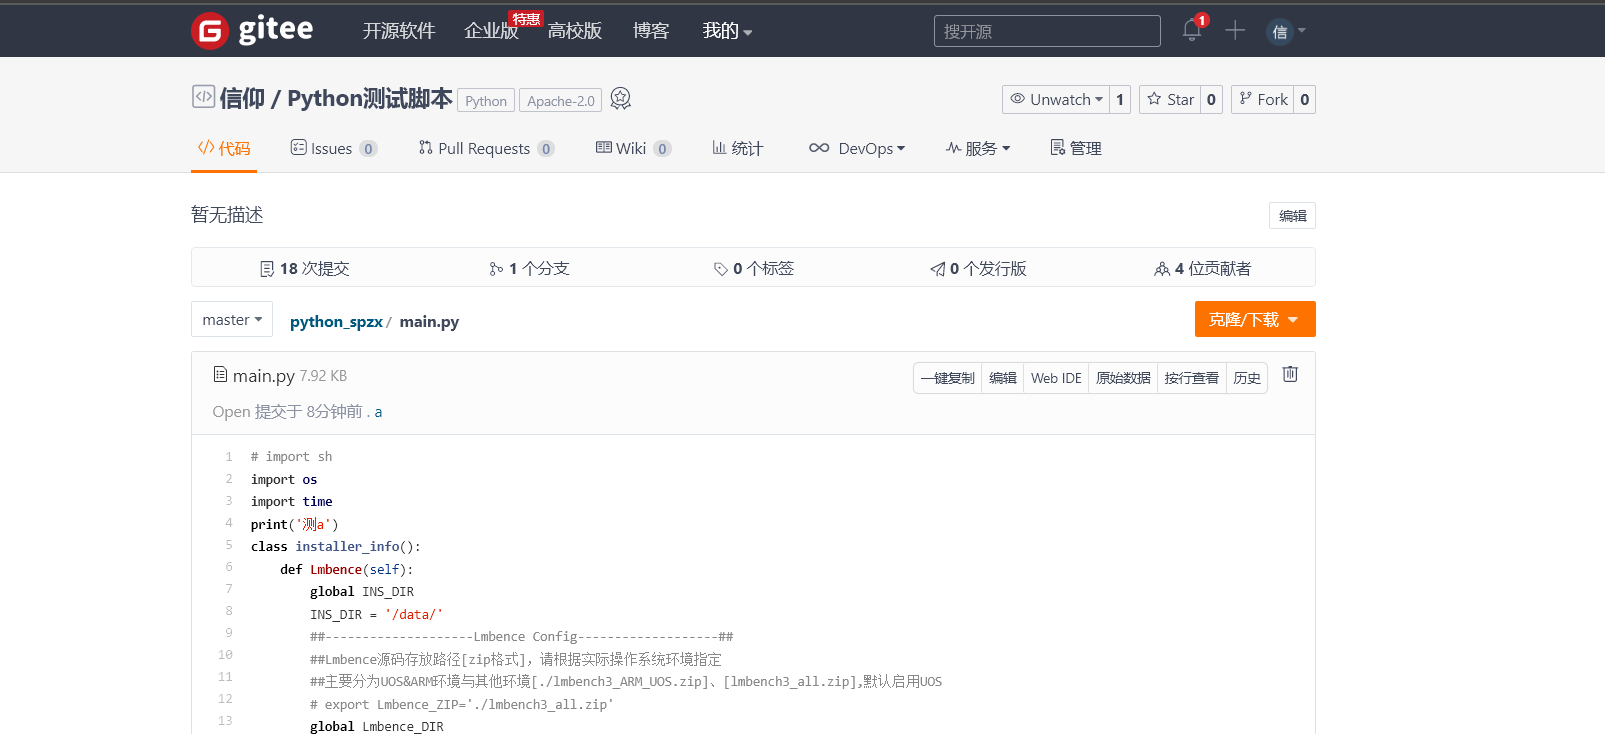Click the plus create-new icon

pos(1235,30)
